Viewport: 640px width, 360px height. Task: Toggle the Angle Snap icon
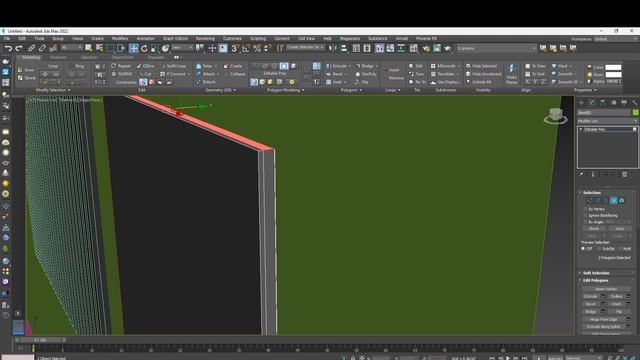click(246, 48)
